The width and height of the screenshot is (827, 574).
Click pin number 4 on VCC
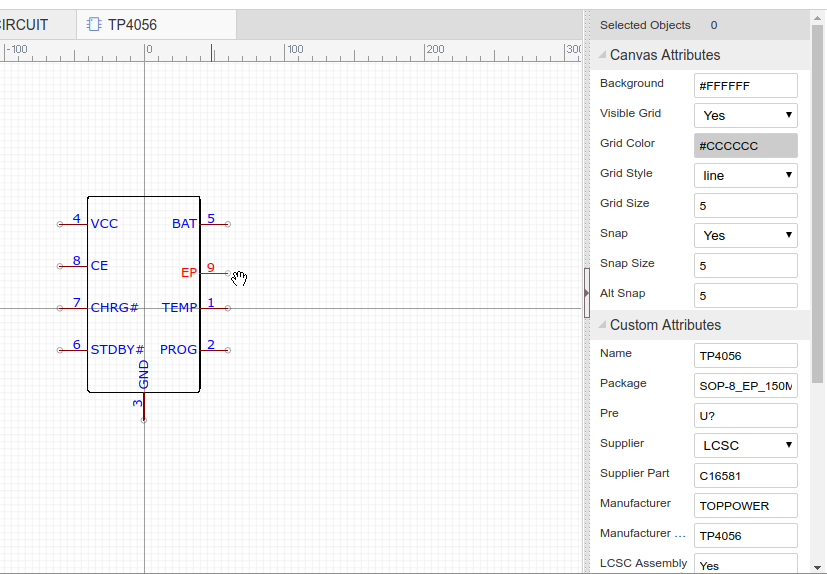(77, 218)
